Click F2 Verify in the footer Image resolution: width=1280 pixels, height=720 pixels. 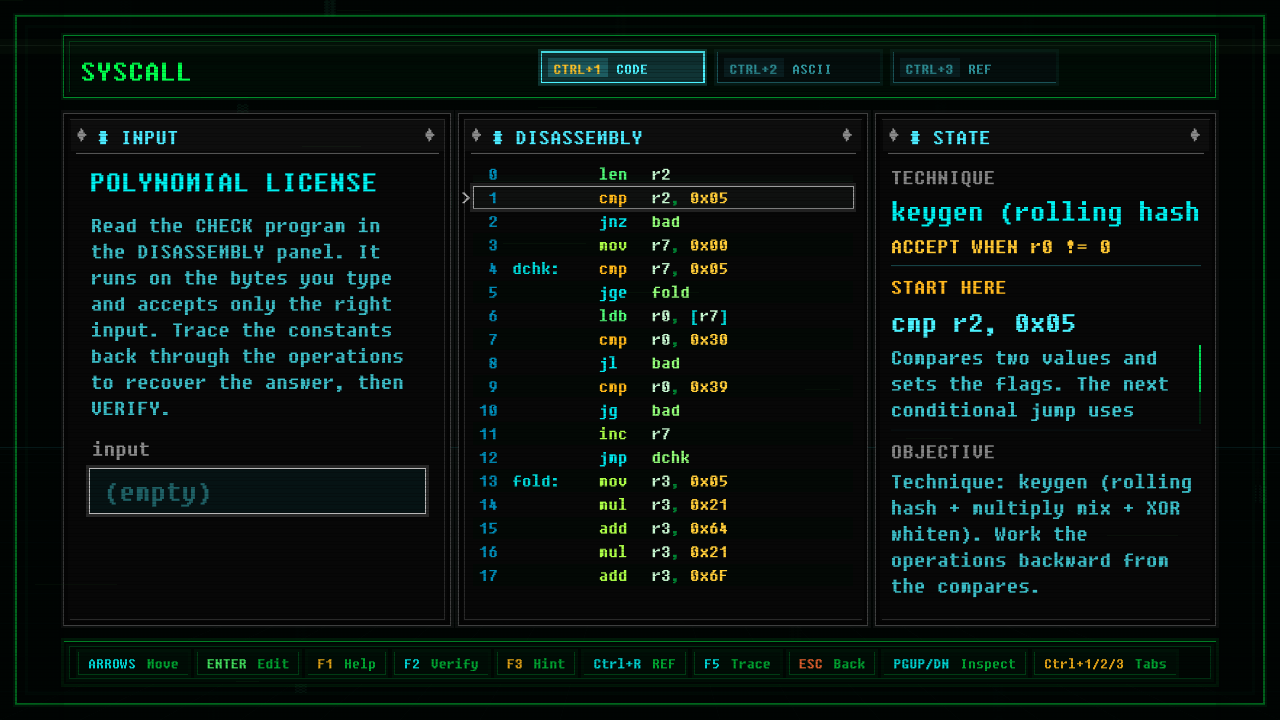tap(440, 664)
